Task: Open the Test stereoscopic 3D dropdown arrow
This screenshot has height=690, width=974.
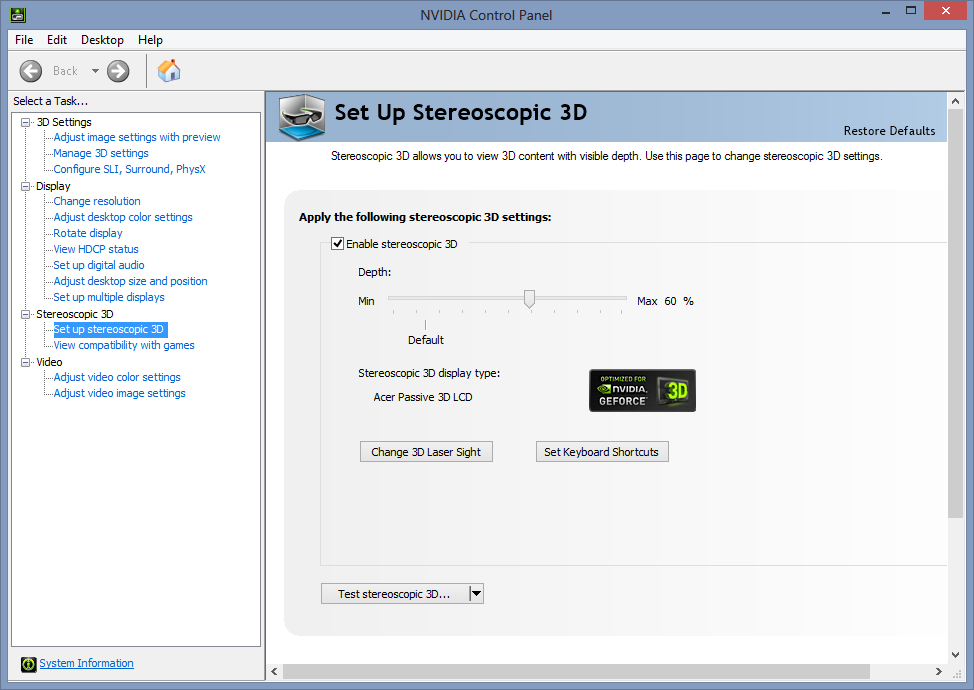Action: 476,594
